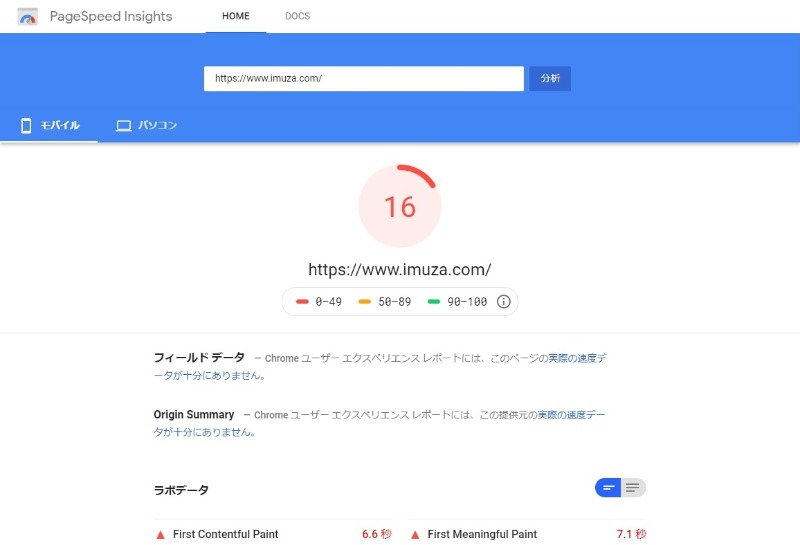800x545 pixels.
Task: Open the HOME tab
Action: pos(236,16)
